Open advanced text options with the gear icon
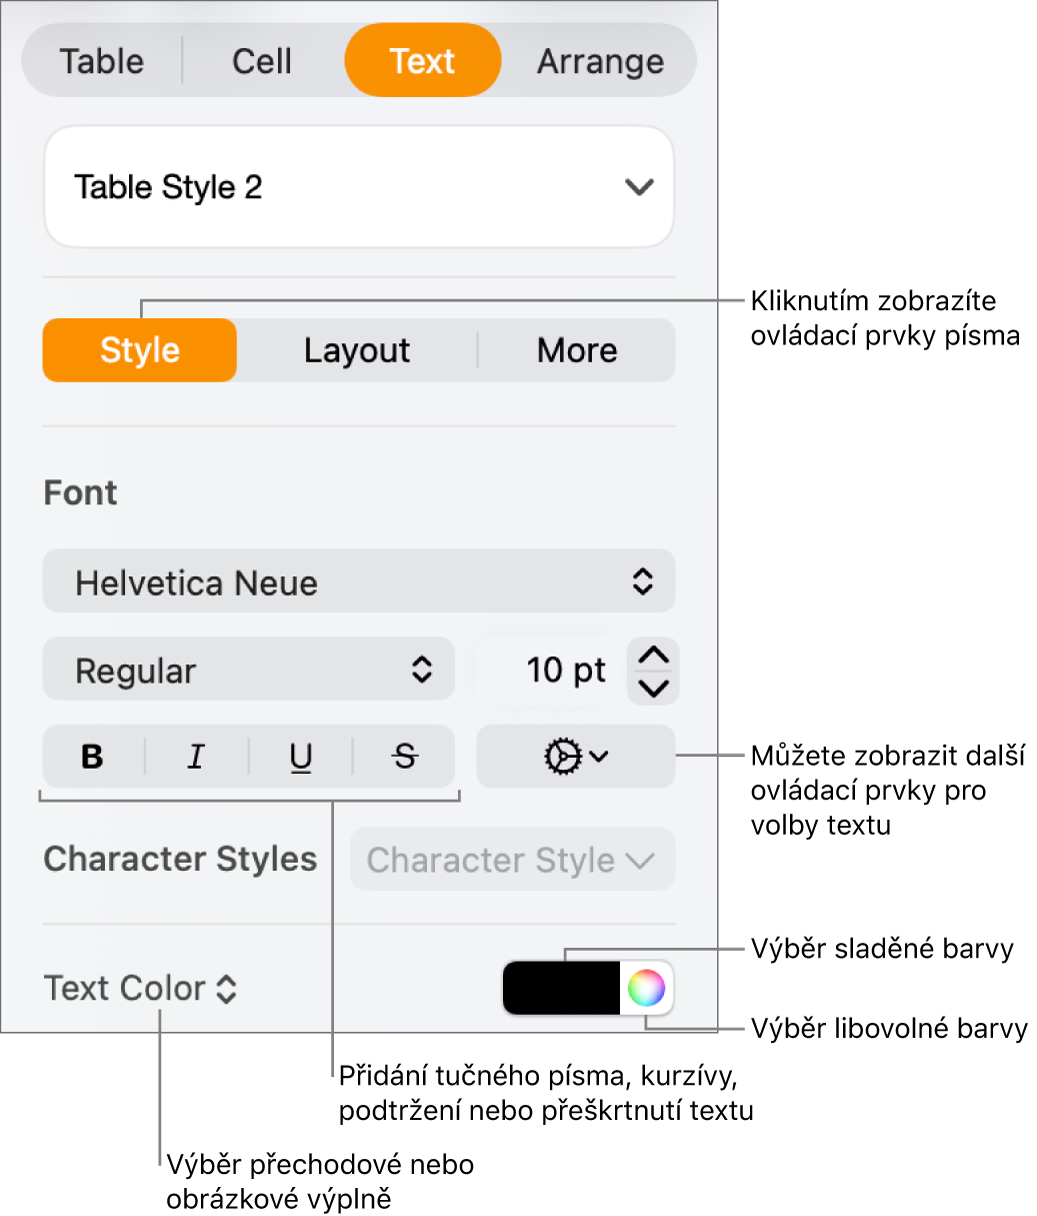 [575, 757]
